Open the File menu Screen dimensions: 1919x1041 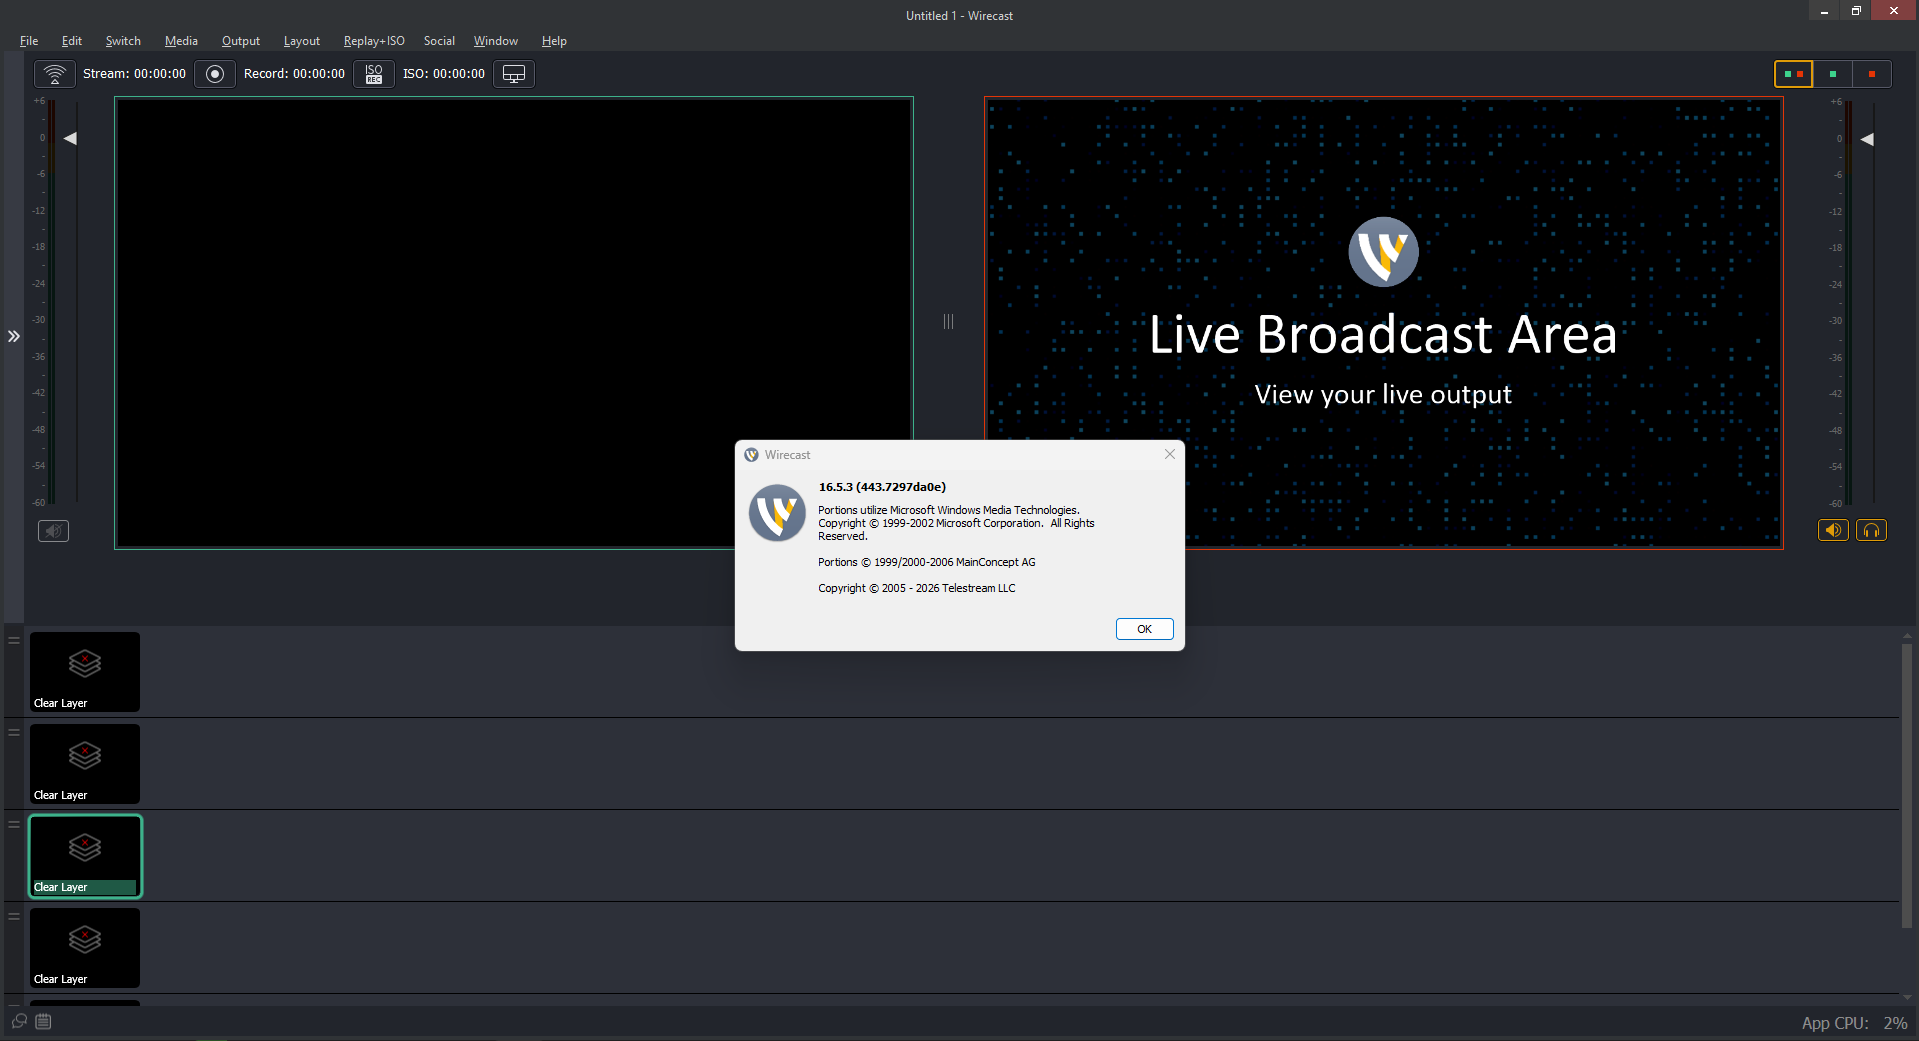[29, 41]
